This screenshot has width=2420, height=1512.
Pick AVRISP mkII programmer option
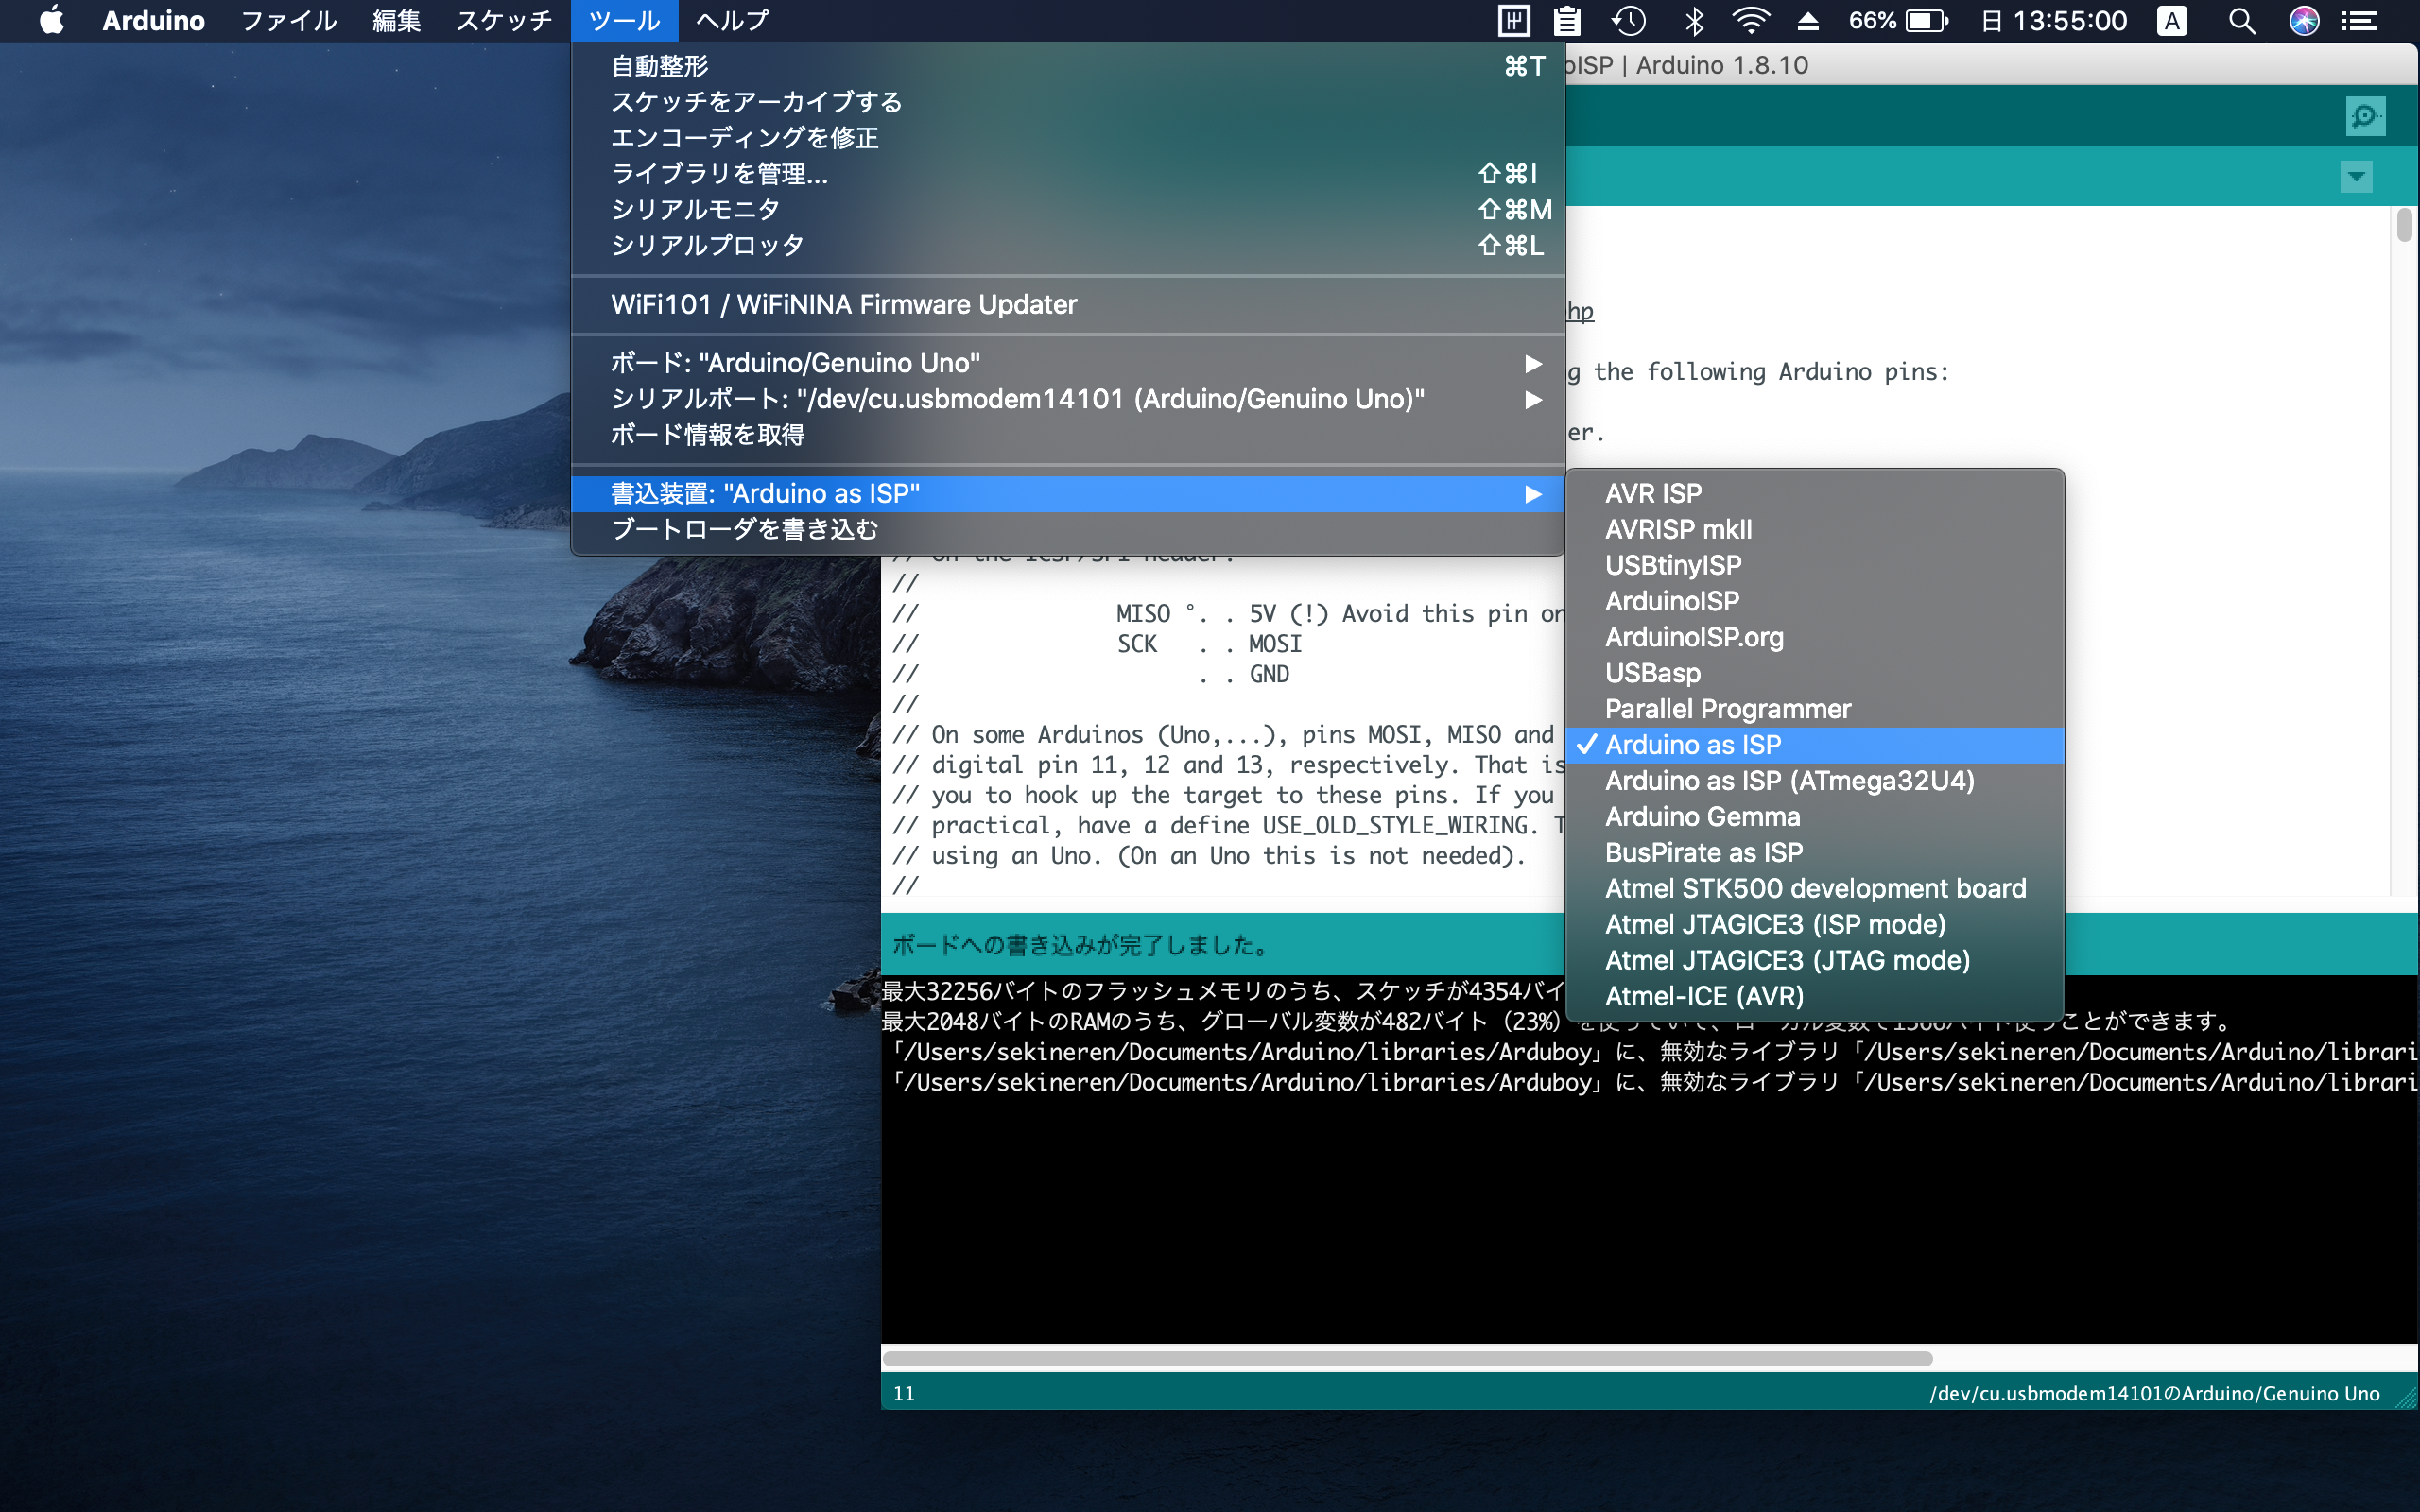pos(1678,529)
